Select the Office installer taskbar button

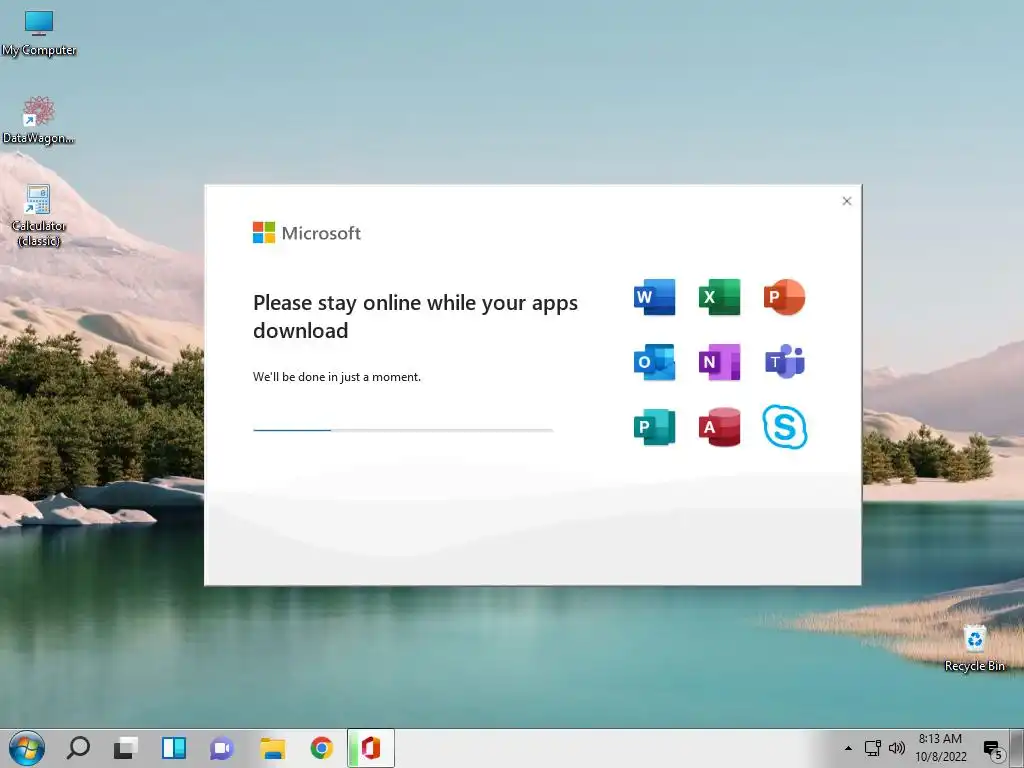(x=370, y=748)
